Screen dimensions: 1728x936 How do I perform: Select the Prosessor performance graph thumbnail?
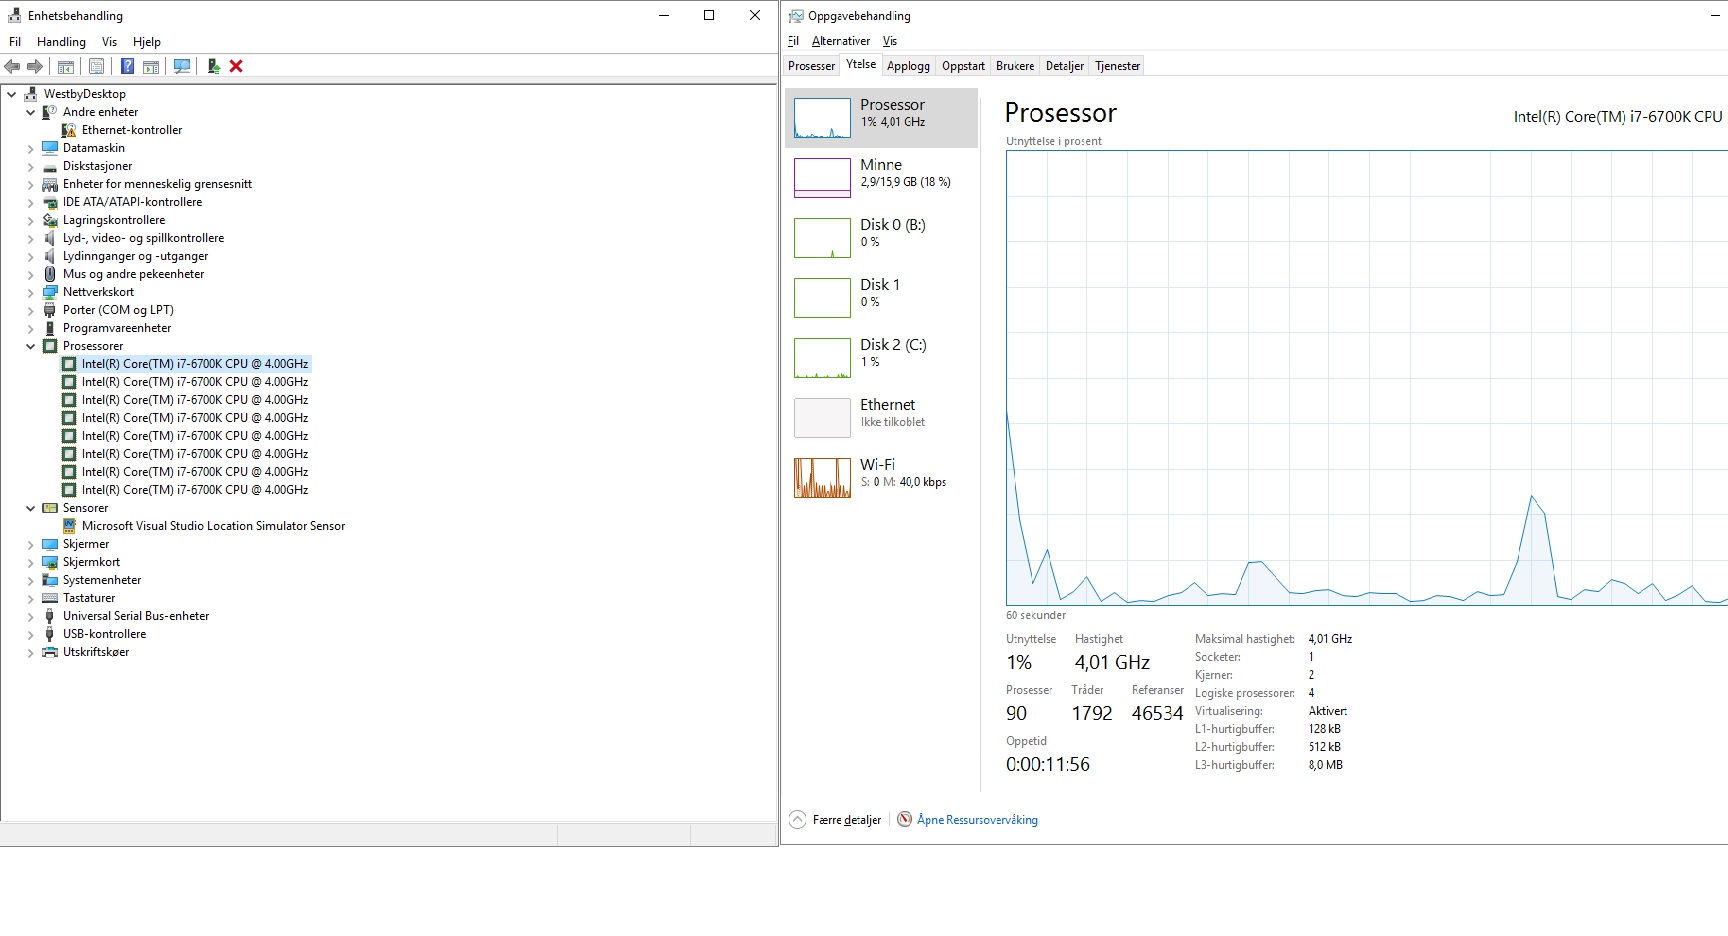822,118
